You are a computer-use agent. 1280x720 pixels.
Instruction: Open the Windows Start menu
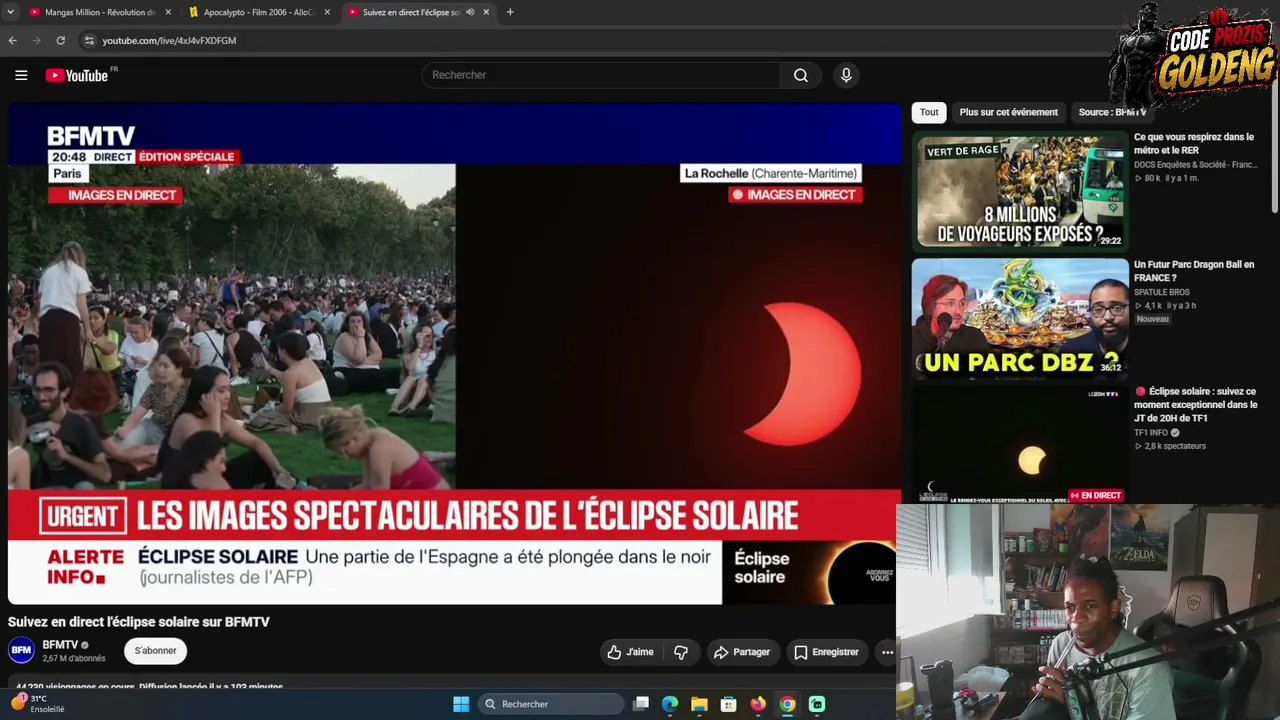click(x=461, y=704)
